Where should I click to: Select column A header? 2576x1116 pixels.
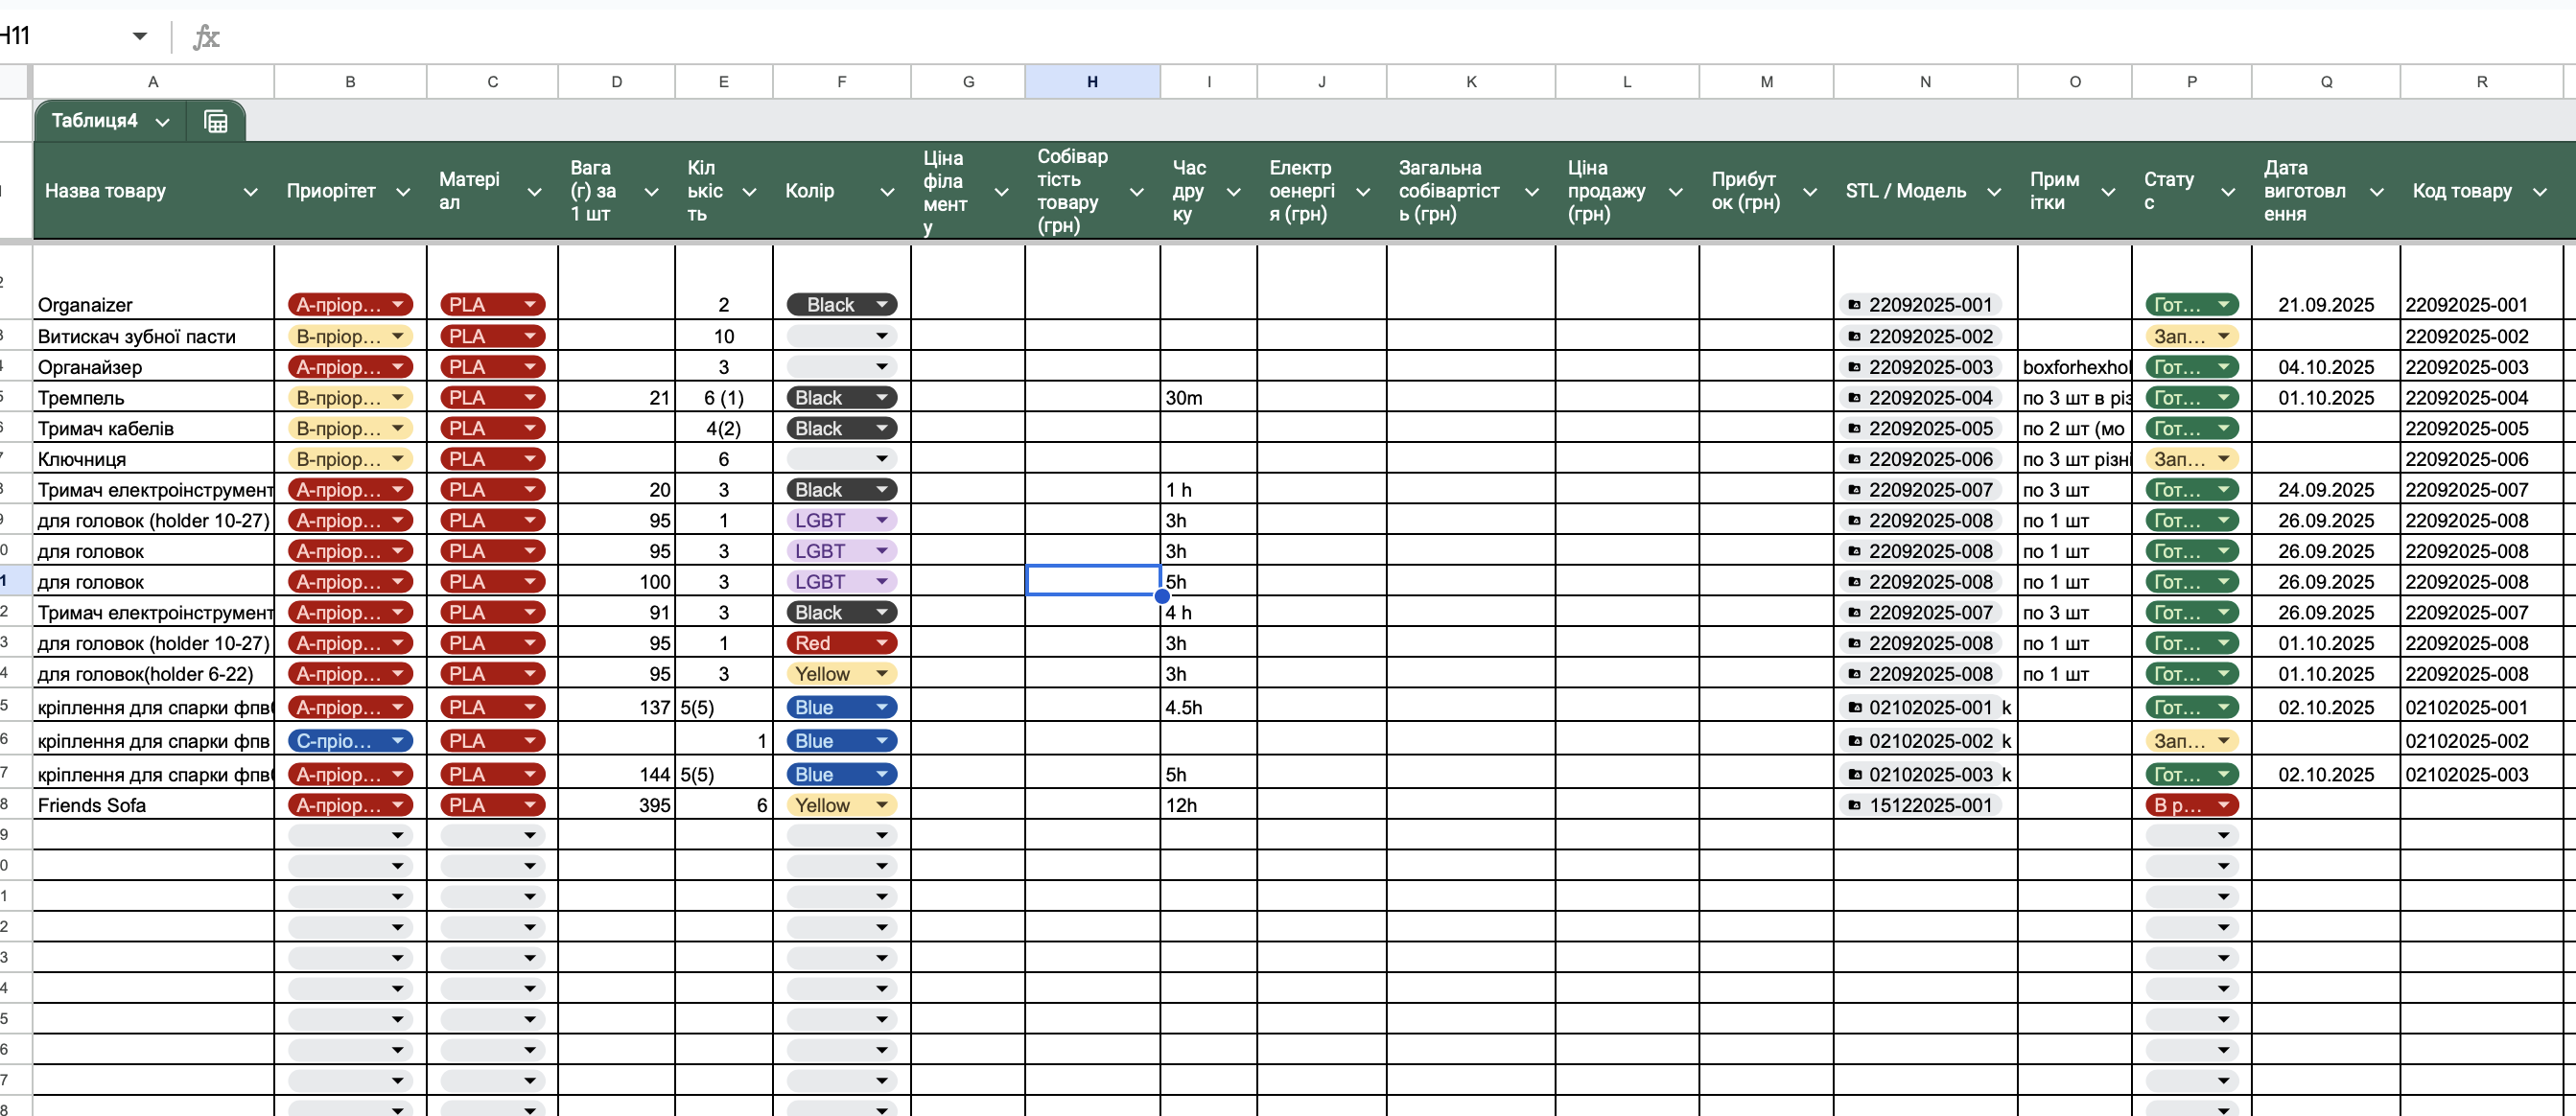pos(153,82)
